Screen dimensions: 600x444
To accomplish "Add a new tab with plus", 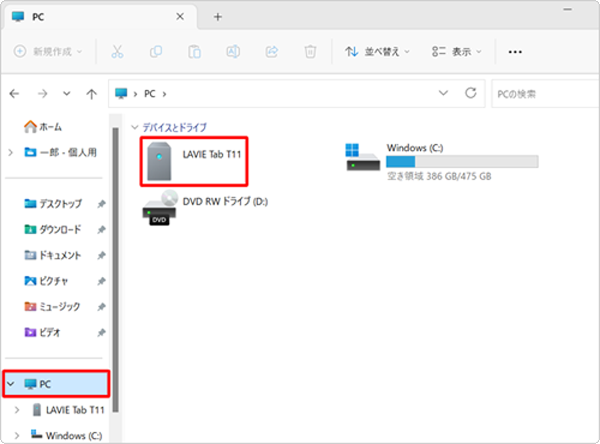I will pos(218,17).
